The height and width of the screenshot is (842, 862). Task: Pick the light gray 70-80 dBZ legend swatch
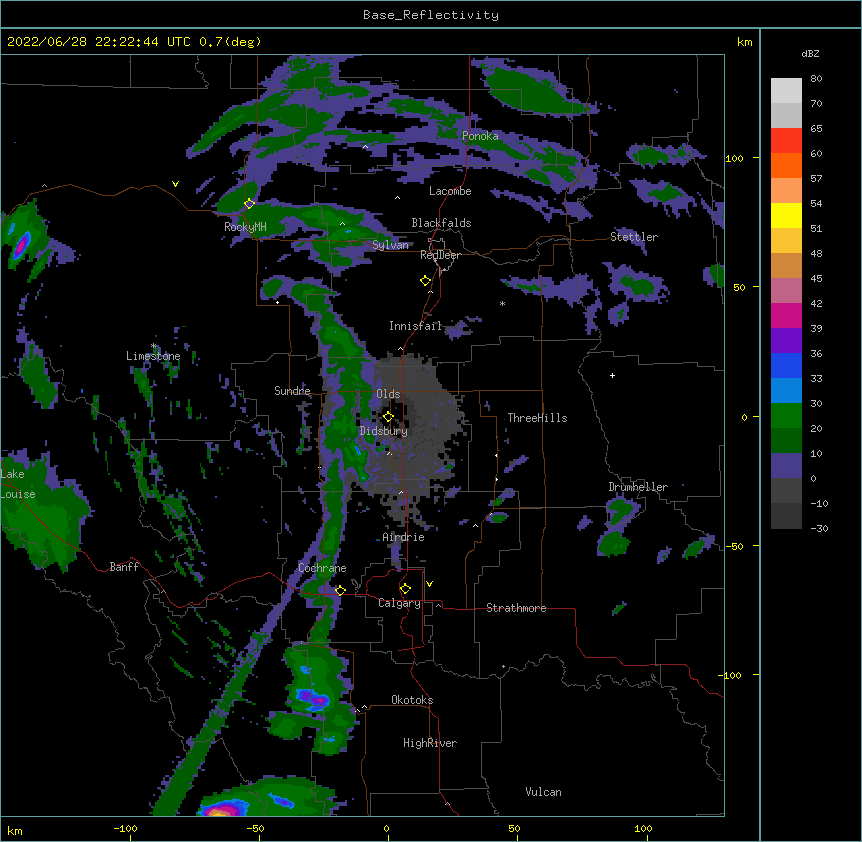(x=786, y=91)
